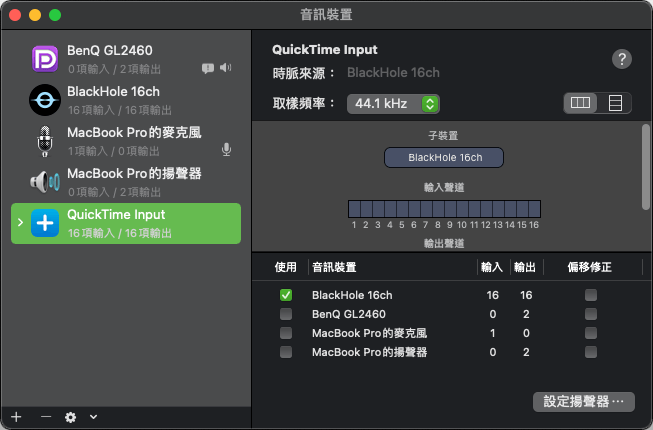Click alert sound icon beside BenQ GL2460
The height and width of the screenshot is (430, 653).
pyautogui.click(x=208, y=68)
